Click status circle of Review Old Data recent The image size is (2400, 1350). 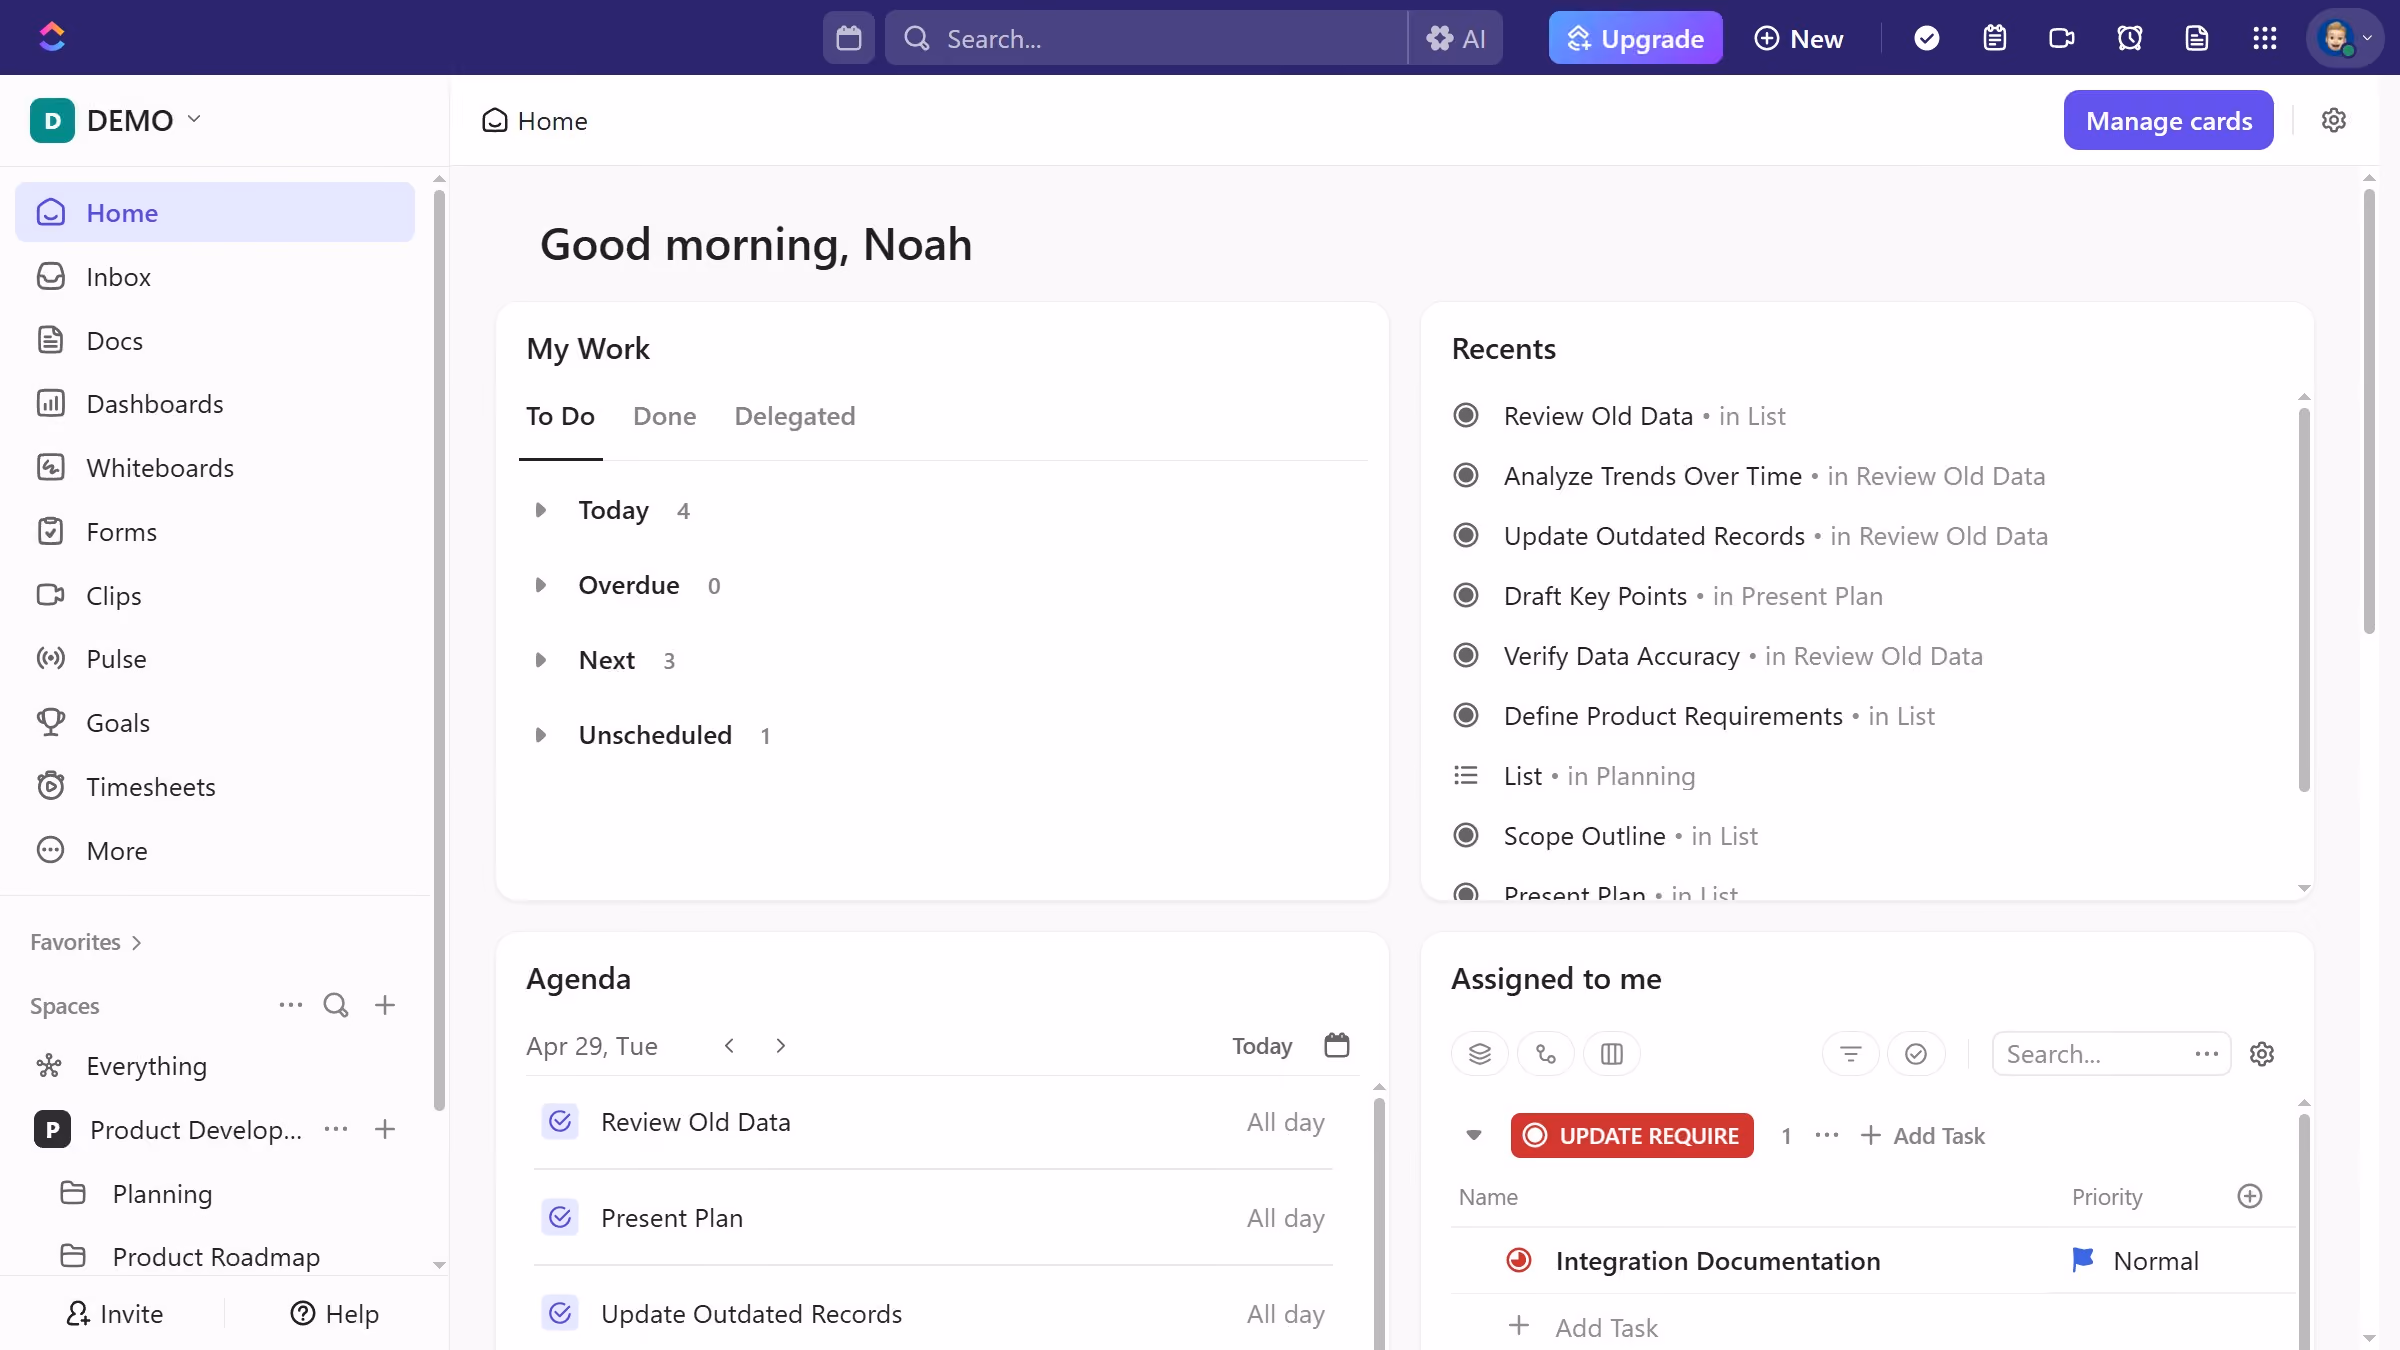click(x=1466, y=415)
